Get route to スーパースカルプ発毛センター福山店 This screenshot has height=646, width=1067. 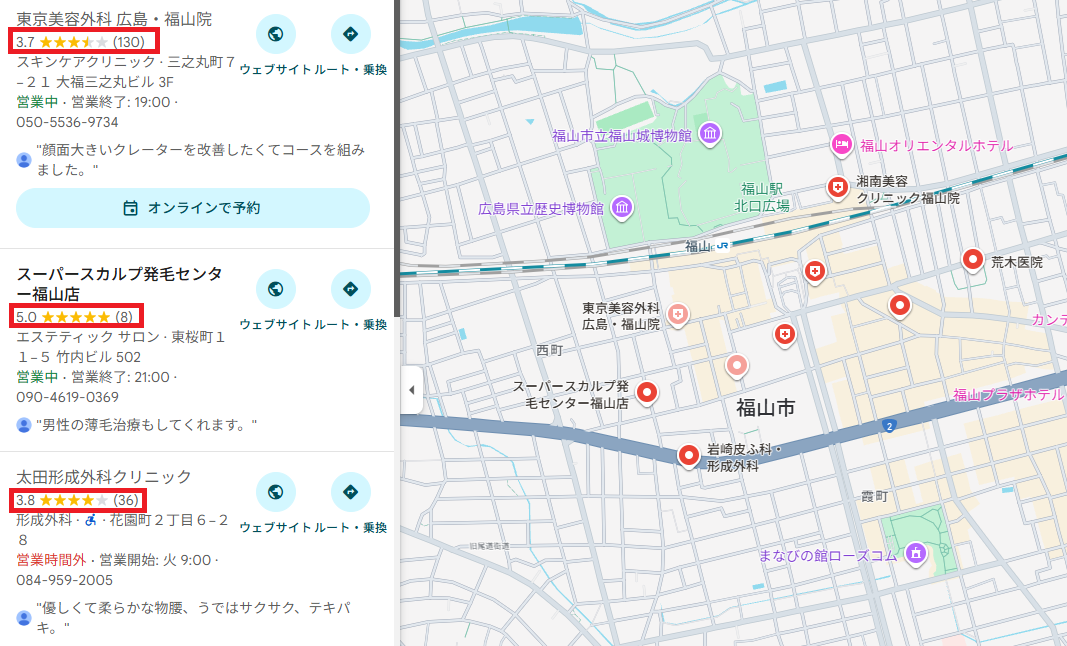pos(350,289)
